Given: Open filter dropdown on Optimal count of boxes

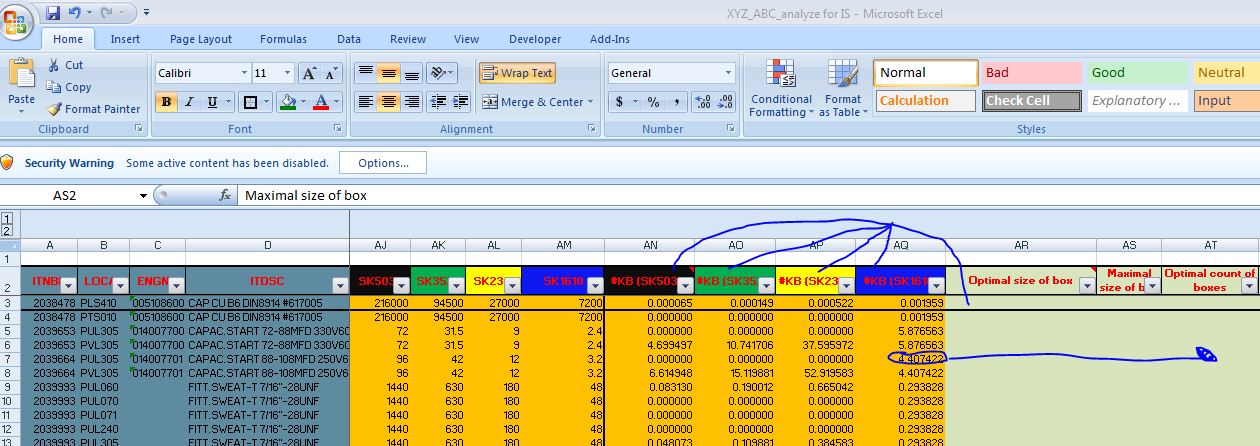Looking at the screenshot, I should (x=1249, y=286).
